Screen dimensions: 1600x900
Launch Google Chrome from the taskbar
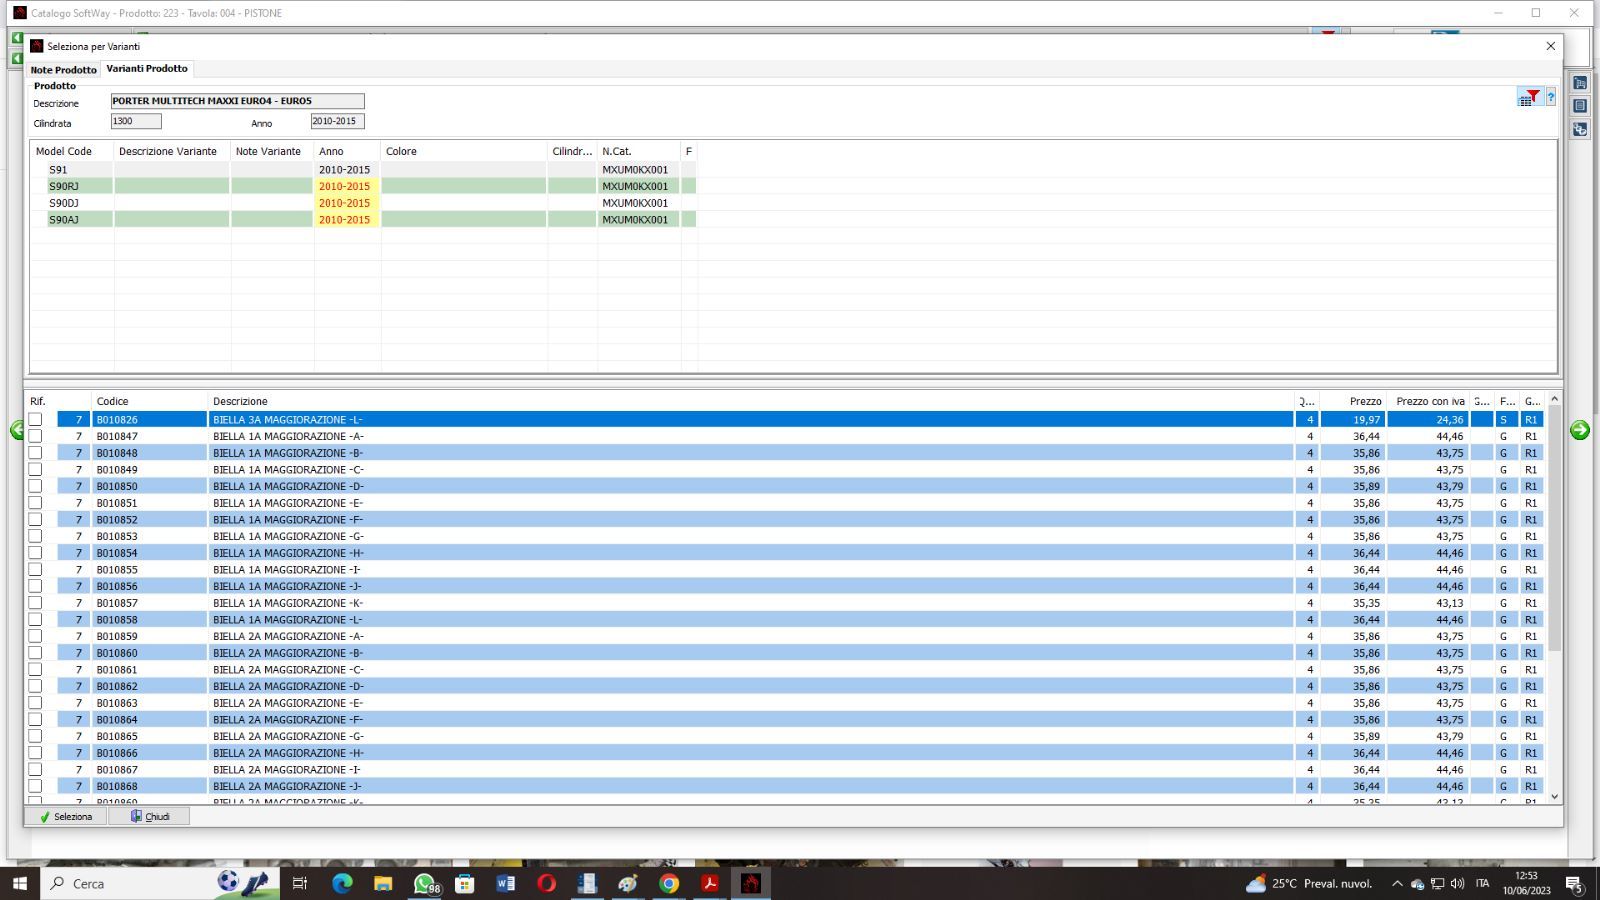pos(669,883)
